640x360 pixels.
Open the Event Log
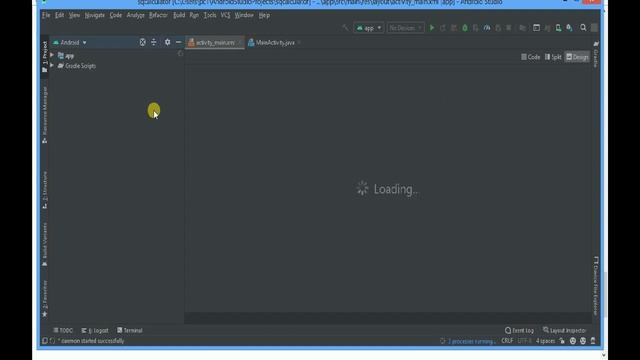point(520,330)
